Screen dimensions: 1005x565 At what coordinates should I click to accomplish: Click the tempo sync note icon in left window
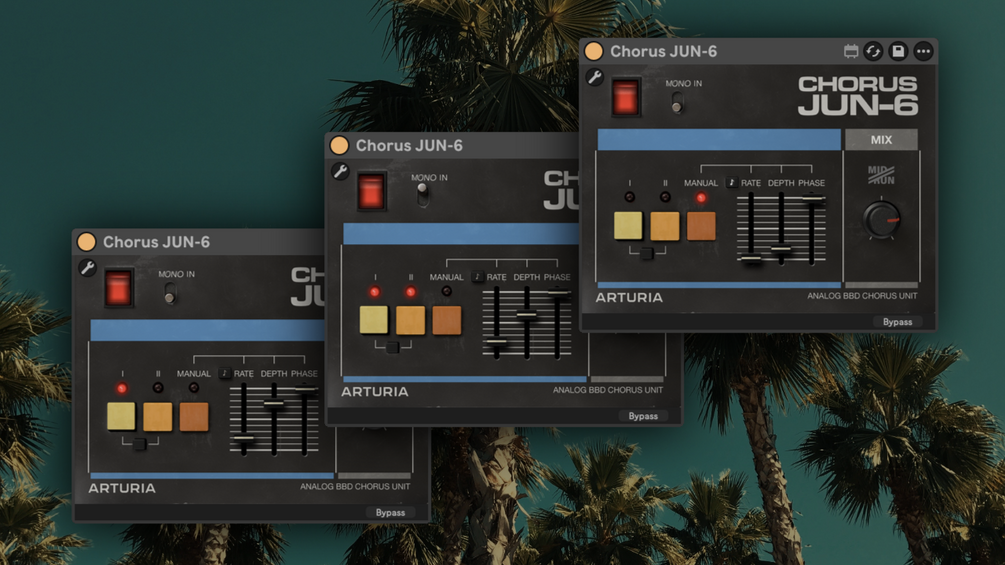coord(224,373)
